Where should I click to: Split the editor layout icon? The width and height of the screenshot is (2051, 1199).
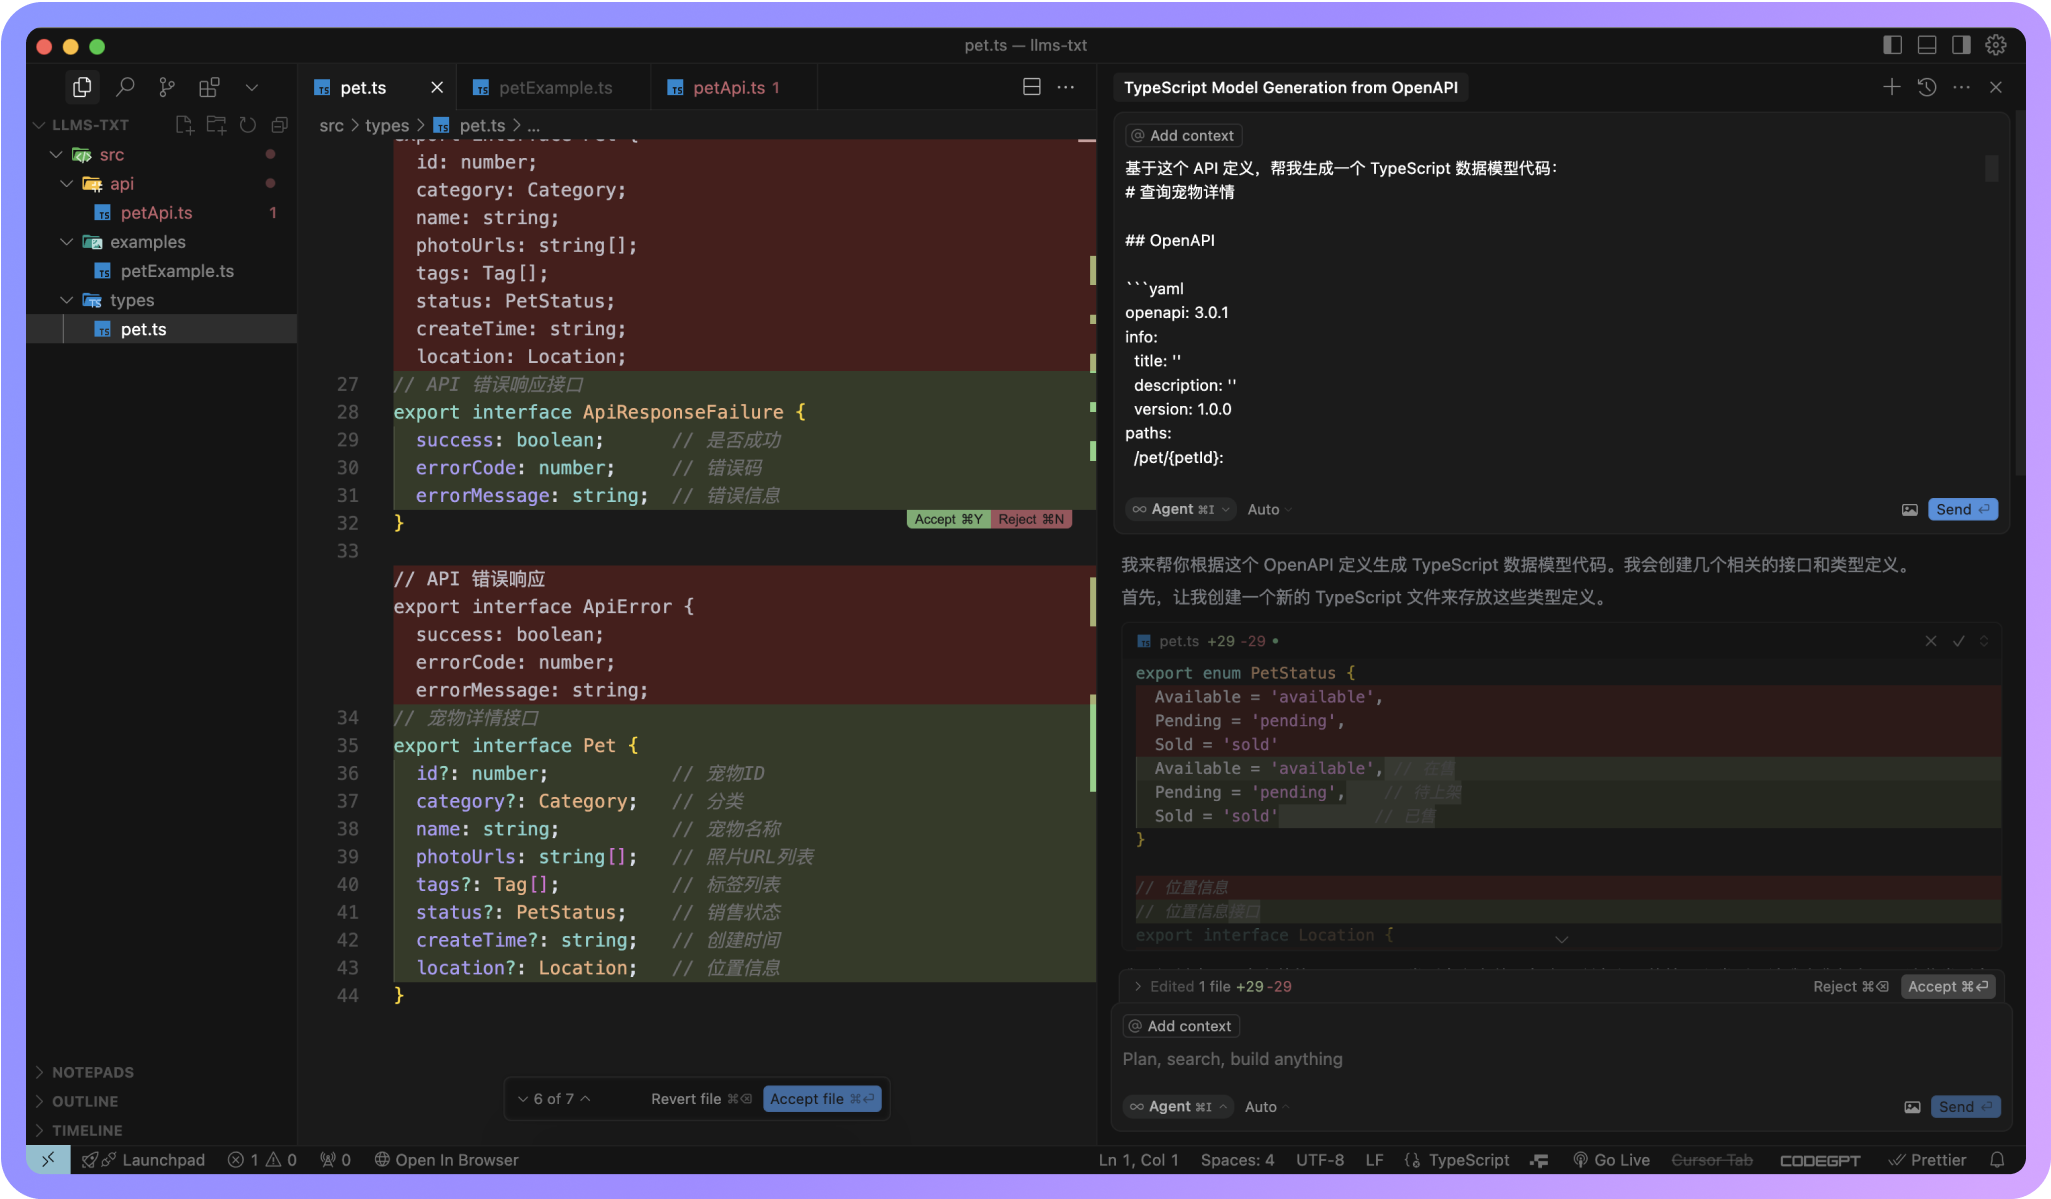pyautogui.click(x=1032, y=88)
